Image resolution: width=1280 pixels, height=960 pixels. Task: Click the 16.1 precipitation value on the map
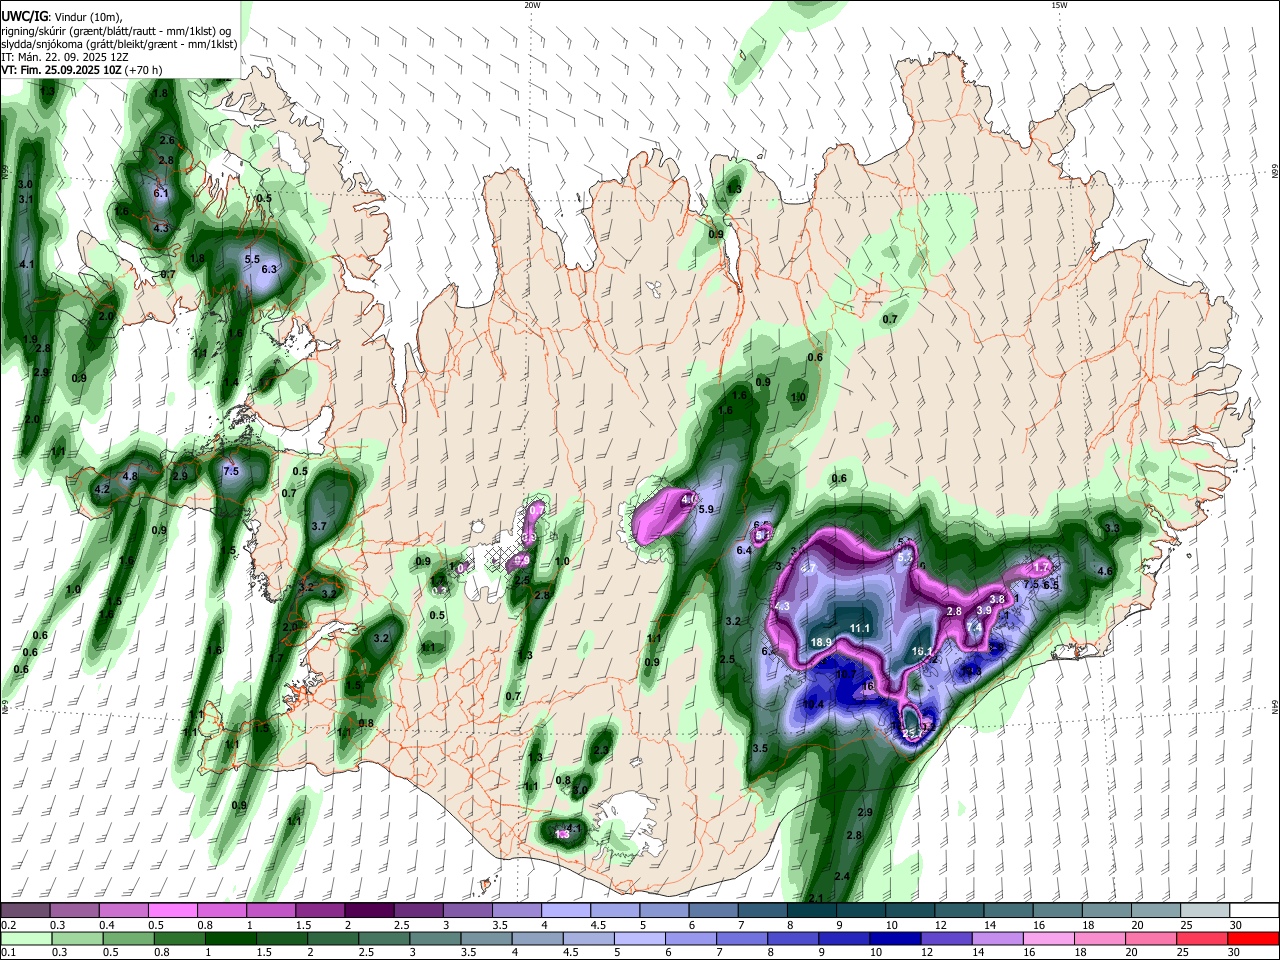[x=922, y=651]
